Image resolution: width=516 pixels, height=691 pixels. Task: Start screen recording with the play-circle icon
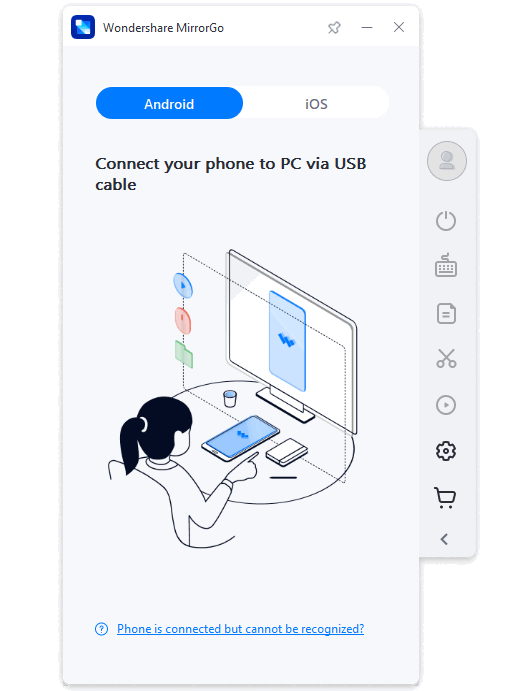coord(446,405)
